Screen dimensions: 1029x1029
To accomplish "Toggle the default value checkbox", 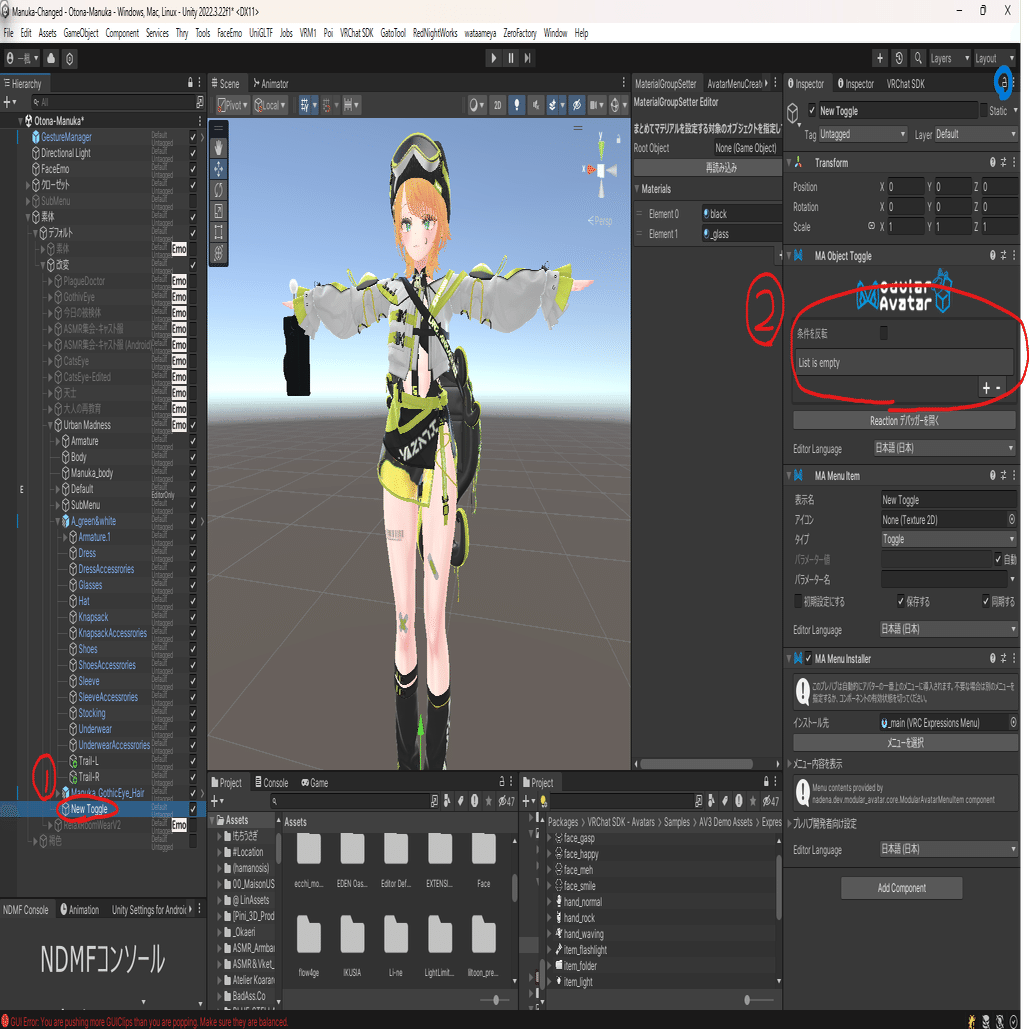I will [x=798, y=601].
